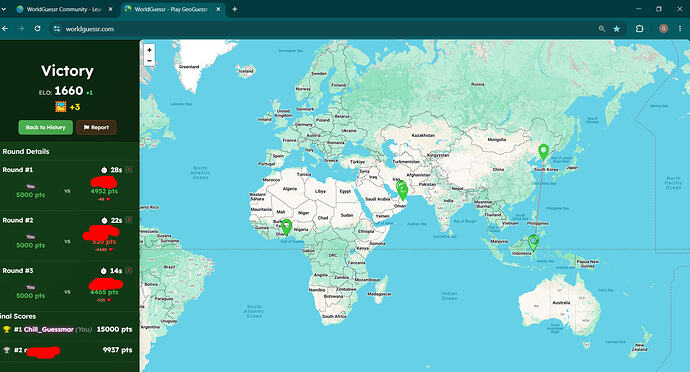This screenshot has height=372, width=690.
Task: Click the 15000 pts final score
Action: [114, 329]
